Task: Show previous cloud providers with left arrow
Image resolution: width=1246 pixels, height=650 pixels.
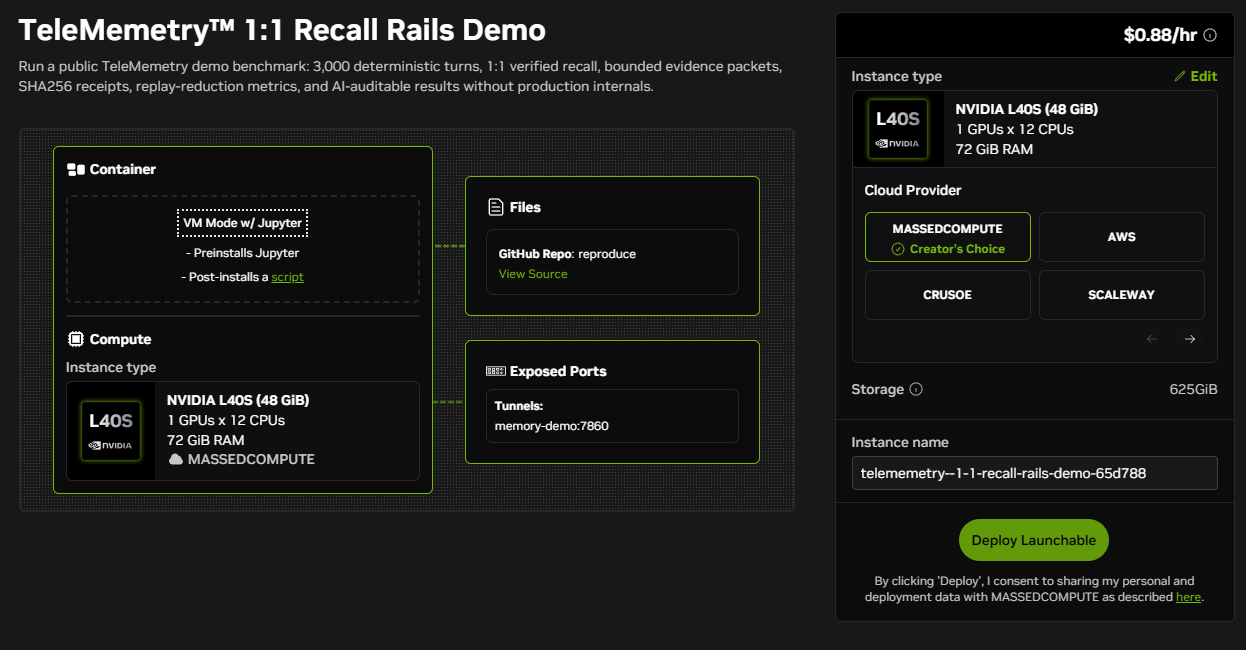Action: [1152, 339]
